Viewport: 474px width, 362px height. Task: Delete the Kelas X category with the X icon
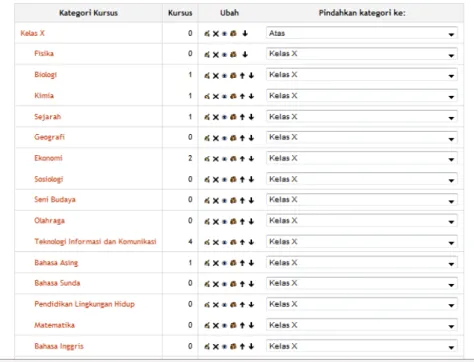(216, 34)
